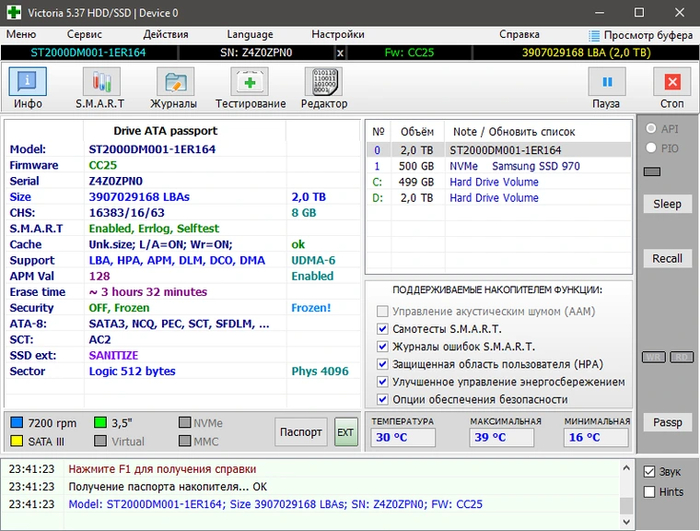The width and height of the screenshot is (700, 531).
Task: Toggle Улучшенное управление энергосбережением checkbox
Action: [x=382, y=381]
